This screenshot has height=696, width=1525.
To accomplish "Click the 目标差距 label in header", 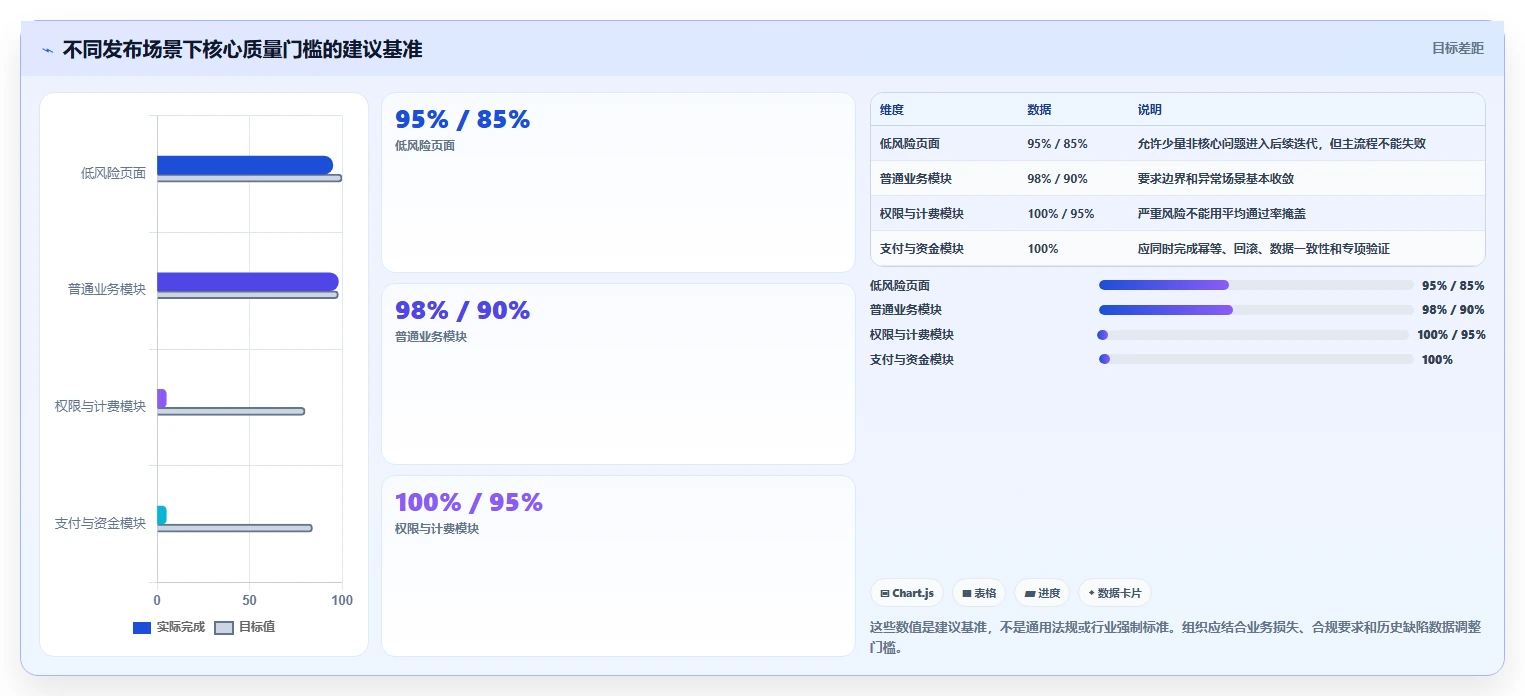I will tap(1458, 48).
